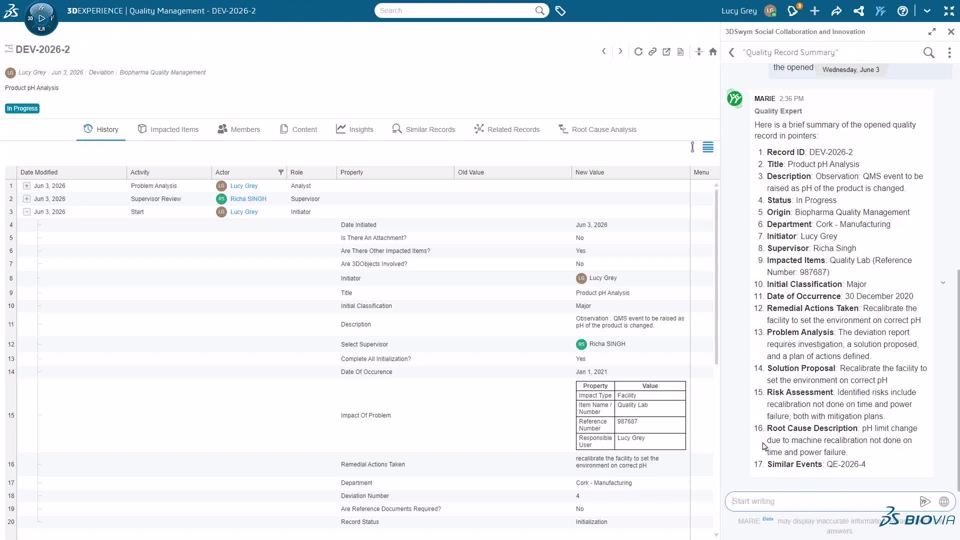Open Richa SINGH actor link
This screenshot has height=540, width=960.
click(x=248, y=199)
